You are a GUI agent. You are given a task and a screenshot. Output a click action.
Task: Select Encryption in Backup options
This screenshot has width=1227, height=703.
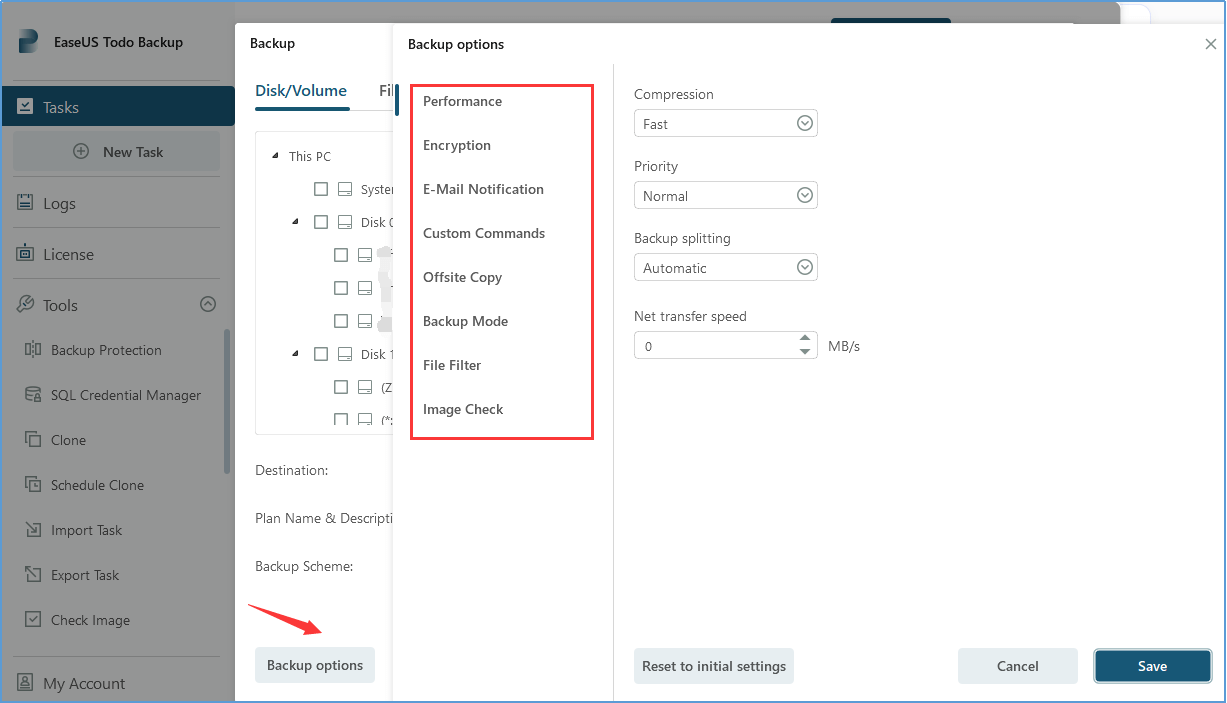click(456, 145)
